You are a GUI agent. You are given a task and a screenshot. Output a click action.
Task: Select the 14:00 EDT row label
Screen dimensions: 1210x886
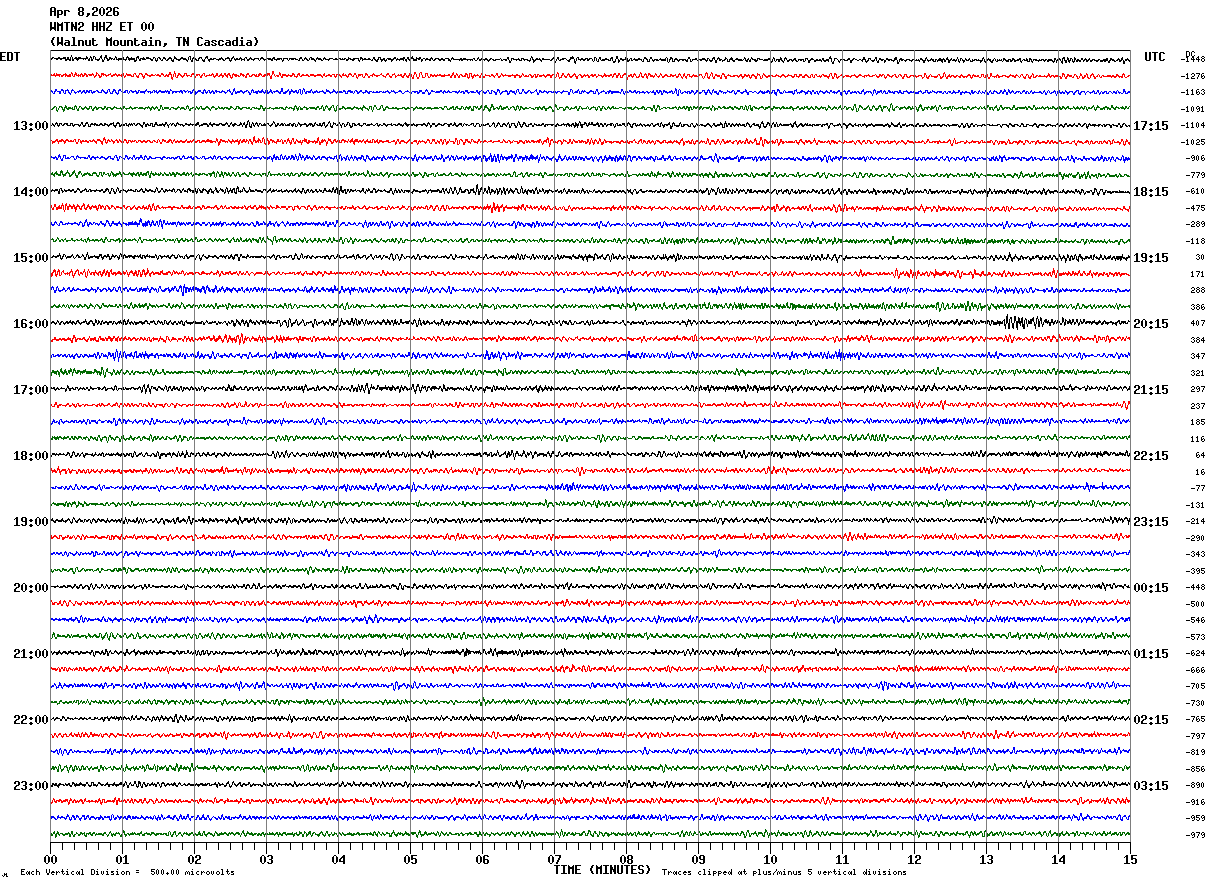tap(30, 192)
